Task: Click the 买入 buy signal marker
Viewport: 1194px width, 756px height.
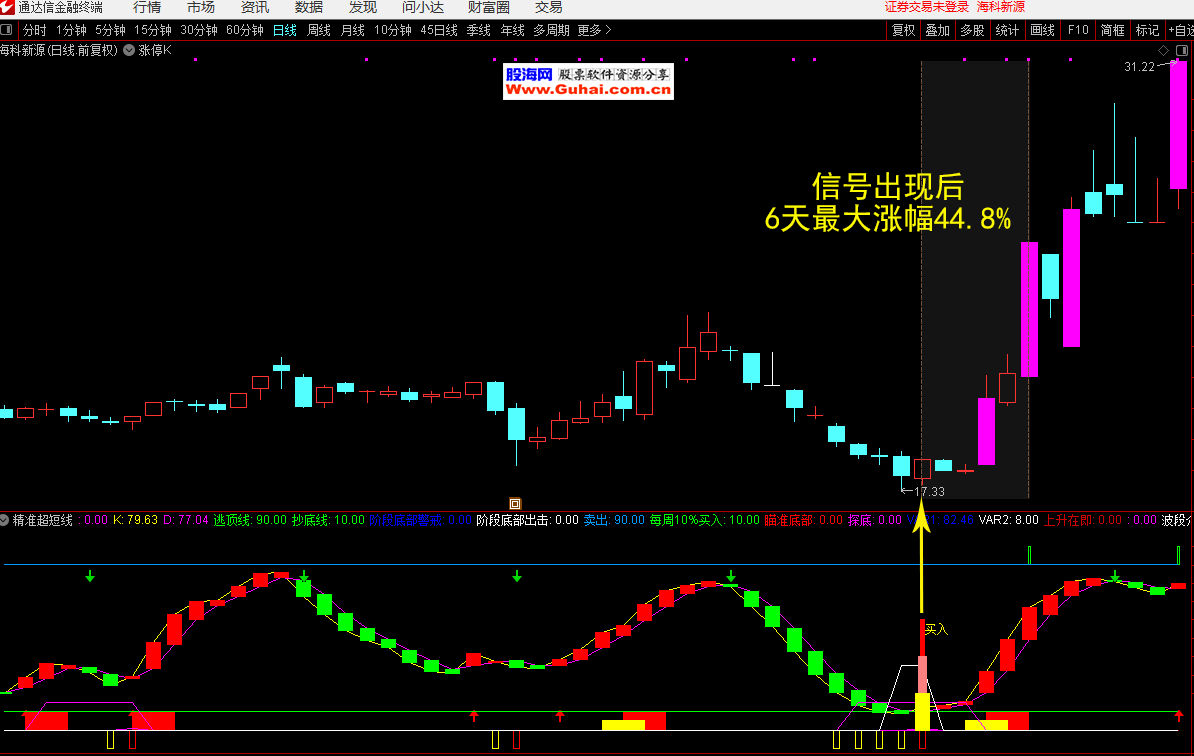Action: (935, 630)
